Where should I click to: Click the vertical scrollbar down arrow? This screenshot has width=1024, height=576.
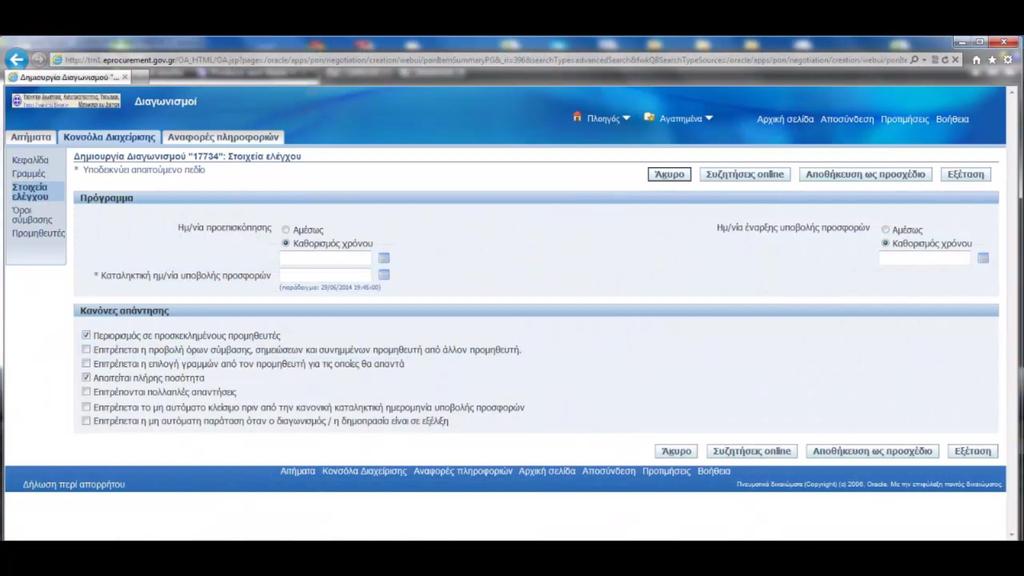point(1012,534)
